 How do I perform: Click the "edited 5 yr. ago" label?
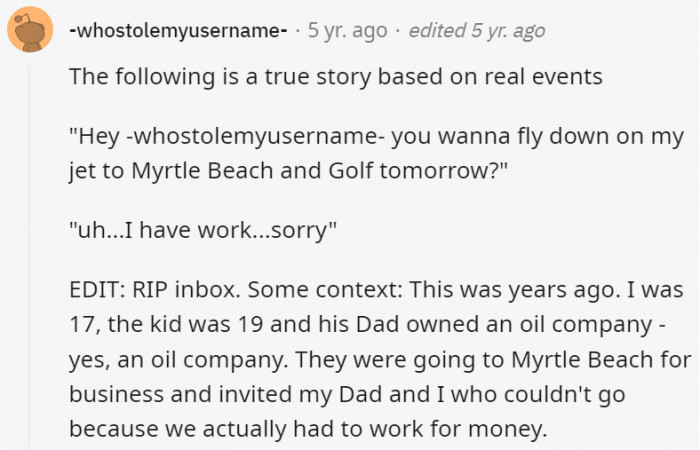tap(477, 30)
